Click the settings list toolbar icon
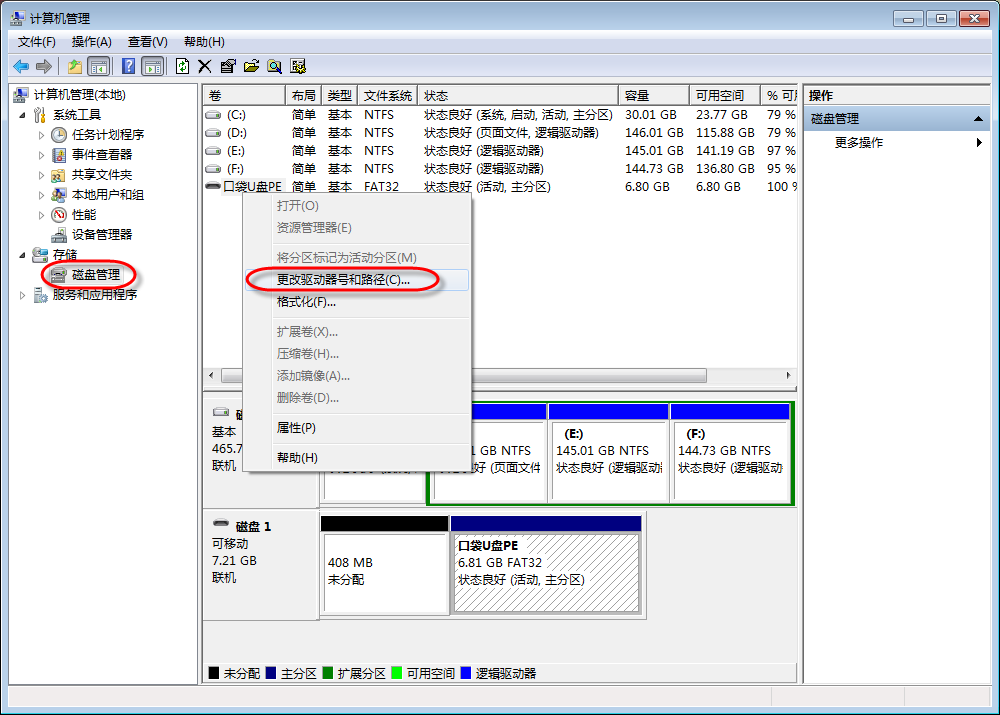 pos(298,66)
